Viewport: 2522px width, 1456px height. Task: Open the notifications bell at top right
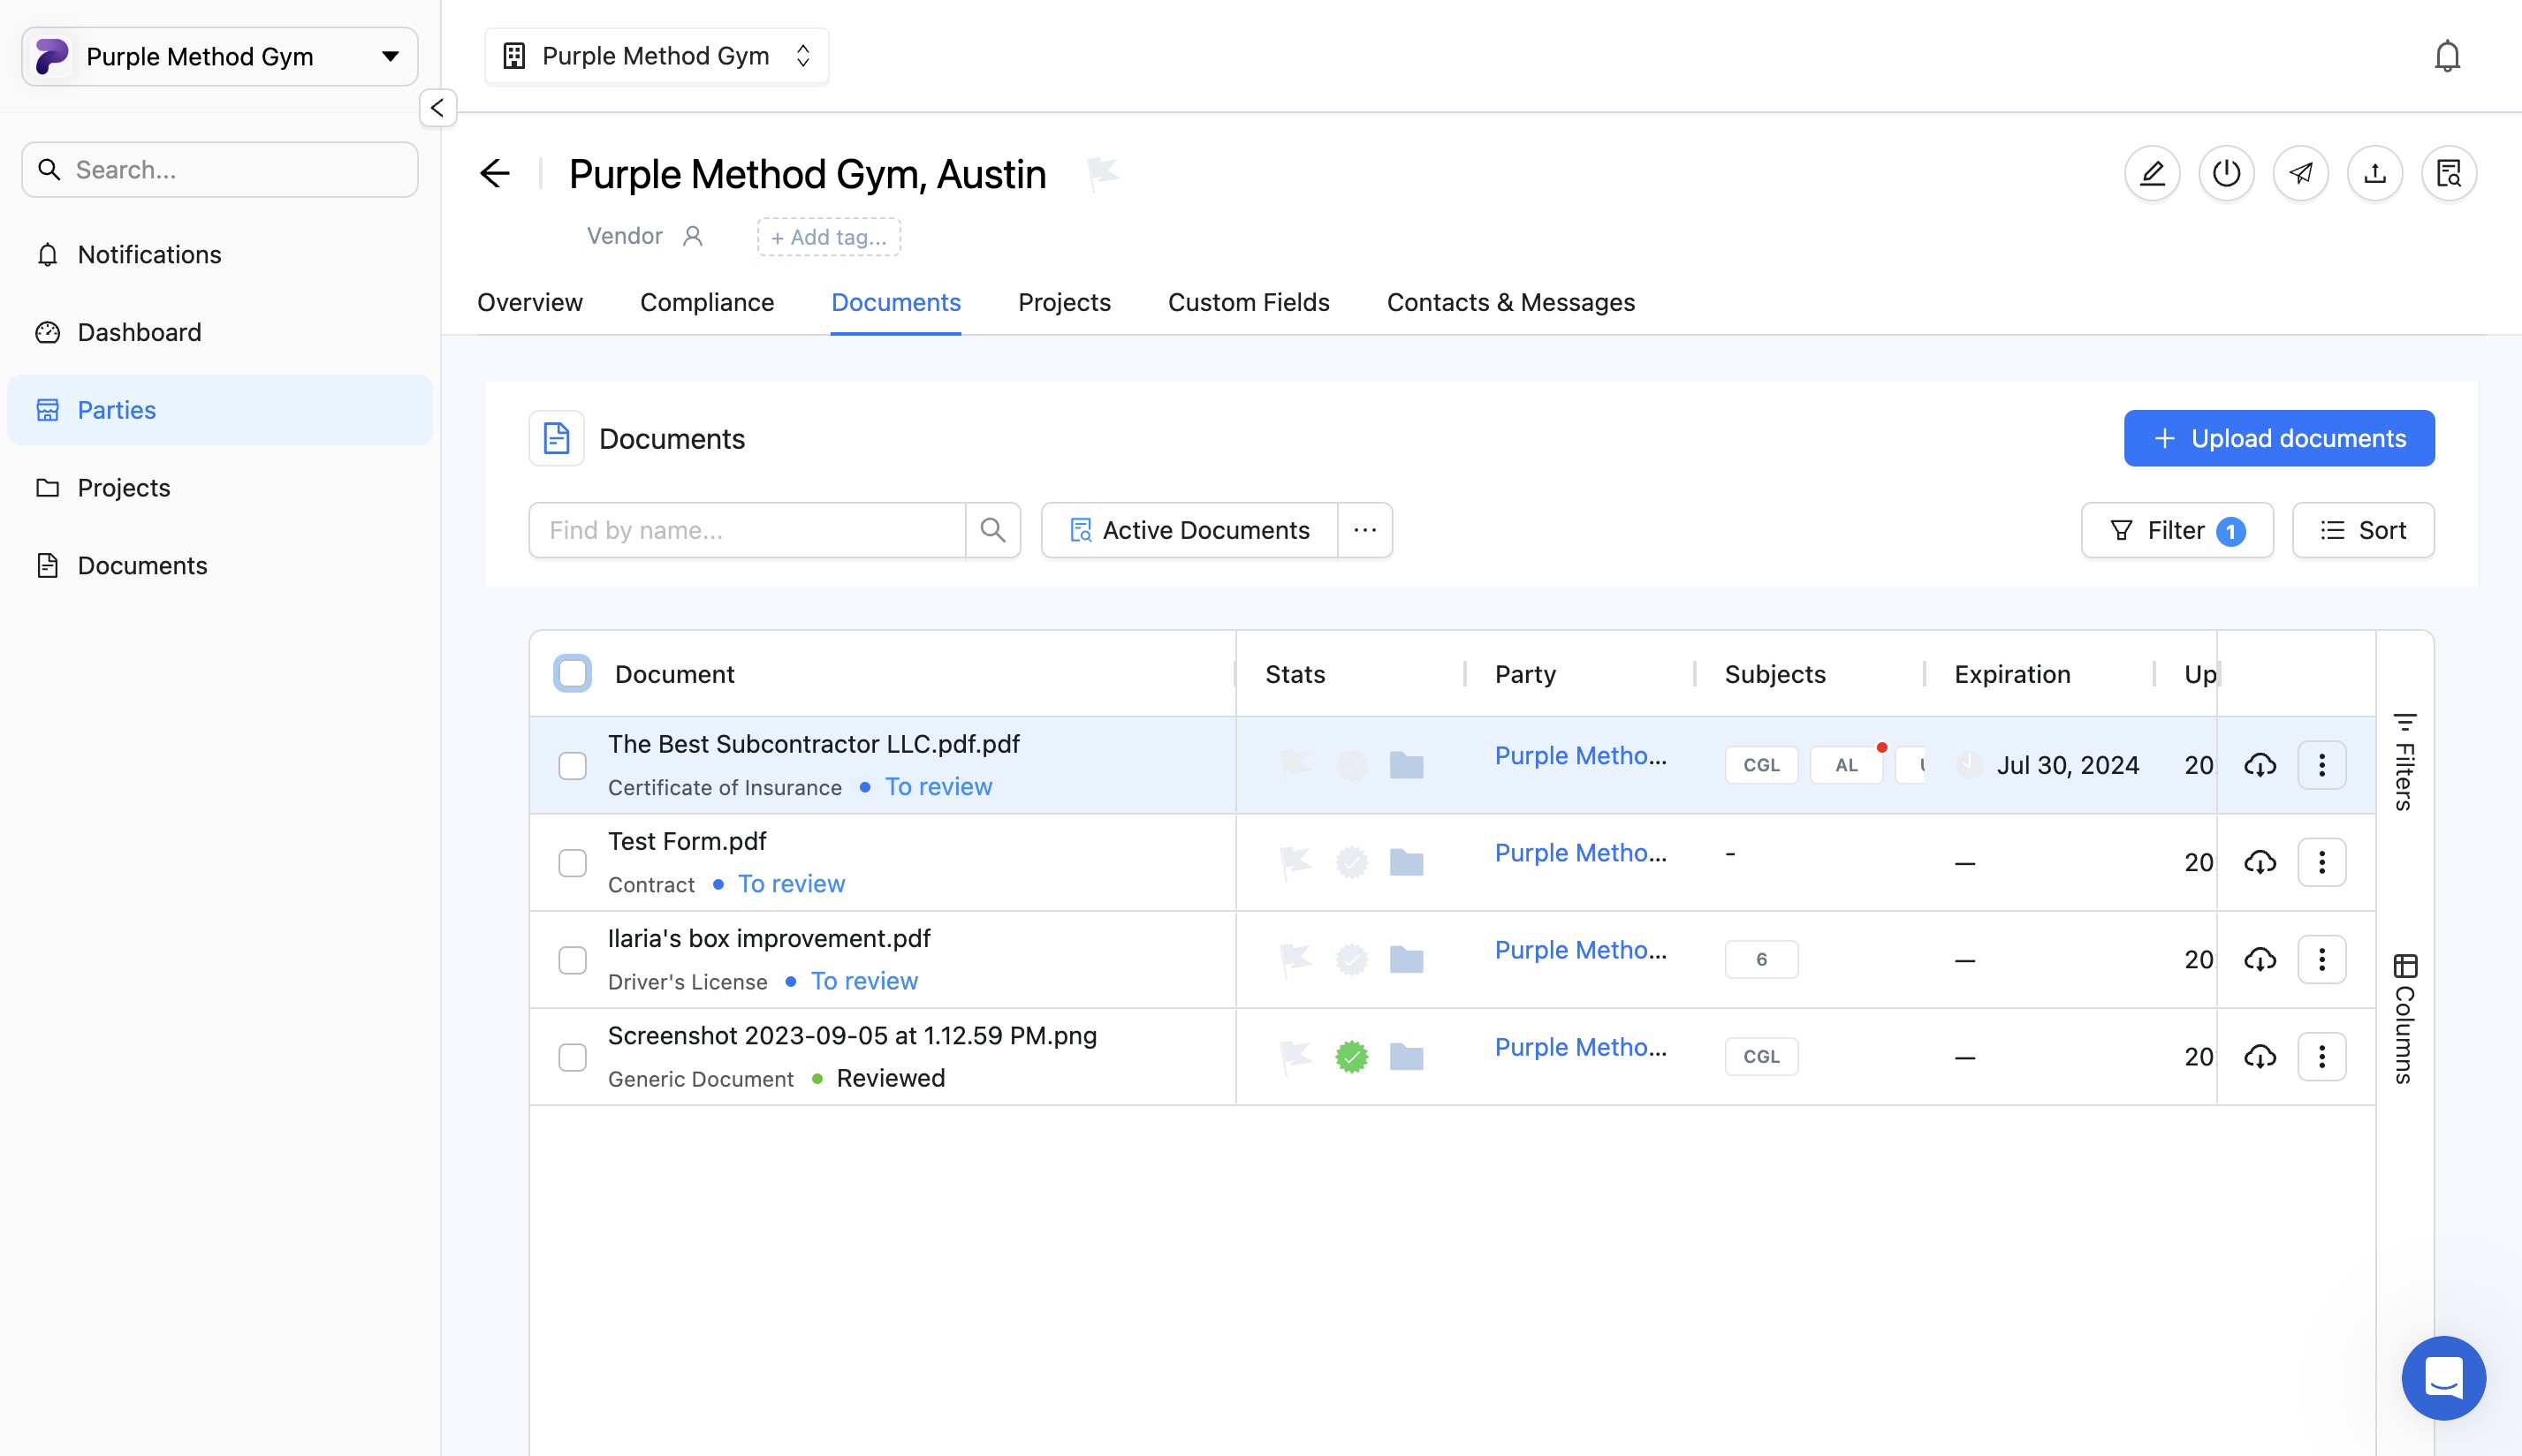[2446, 57]
